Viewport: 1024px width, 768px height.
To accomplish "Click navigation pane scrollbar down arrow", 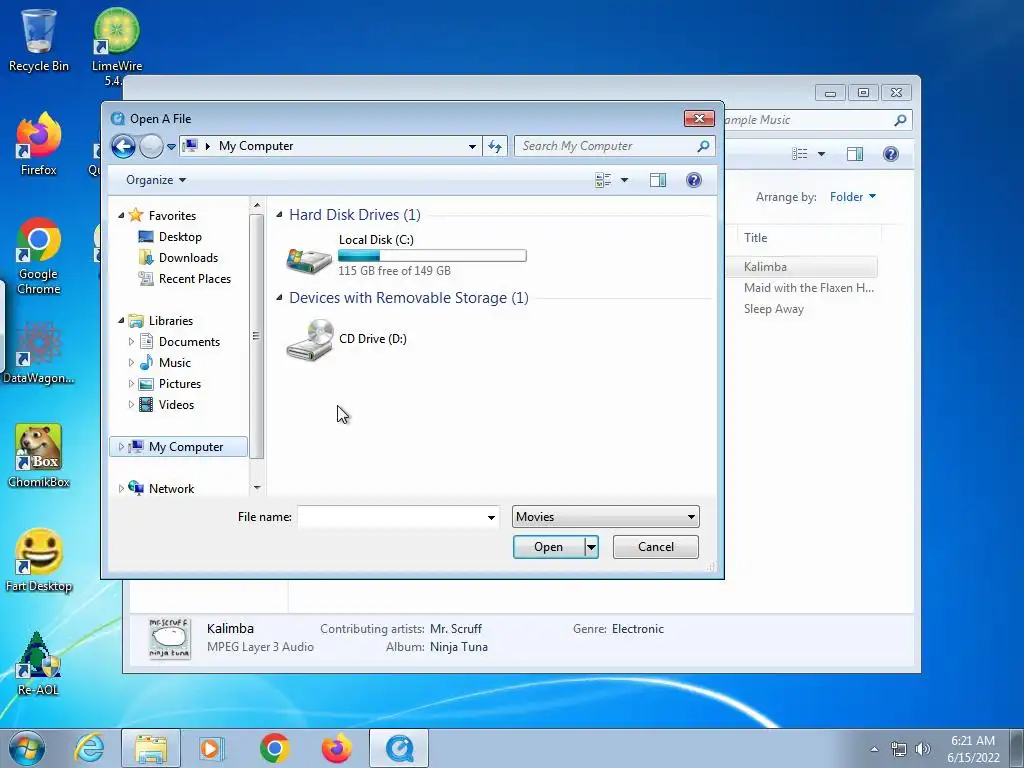I will click(257, 488).
